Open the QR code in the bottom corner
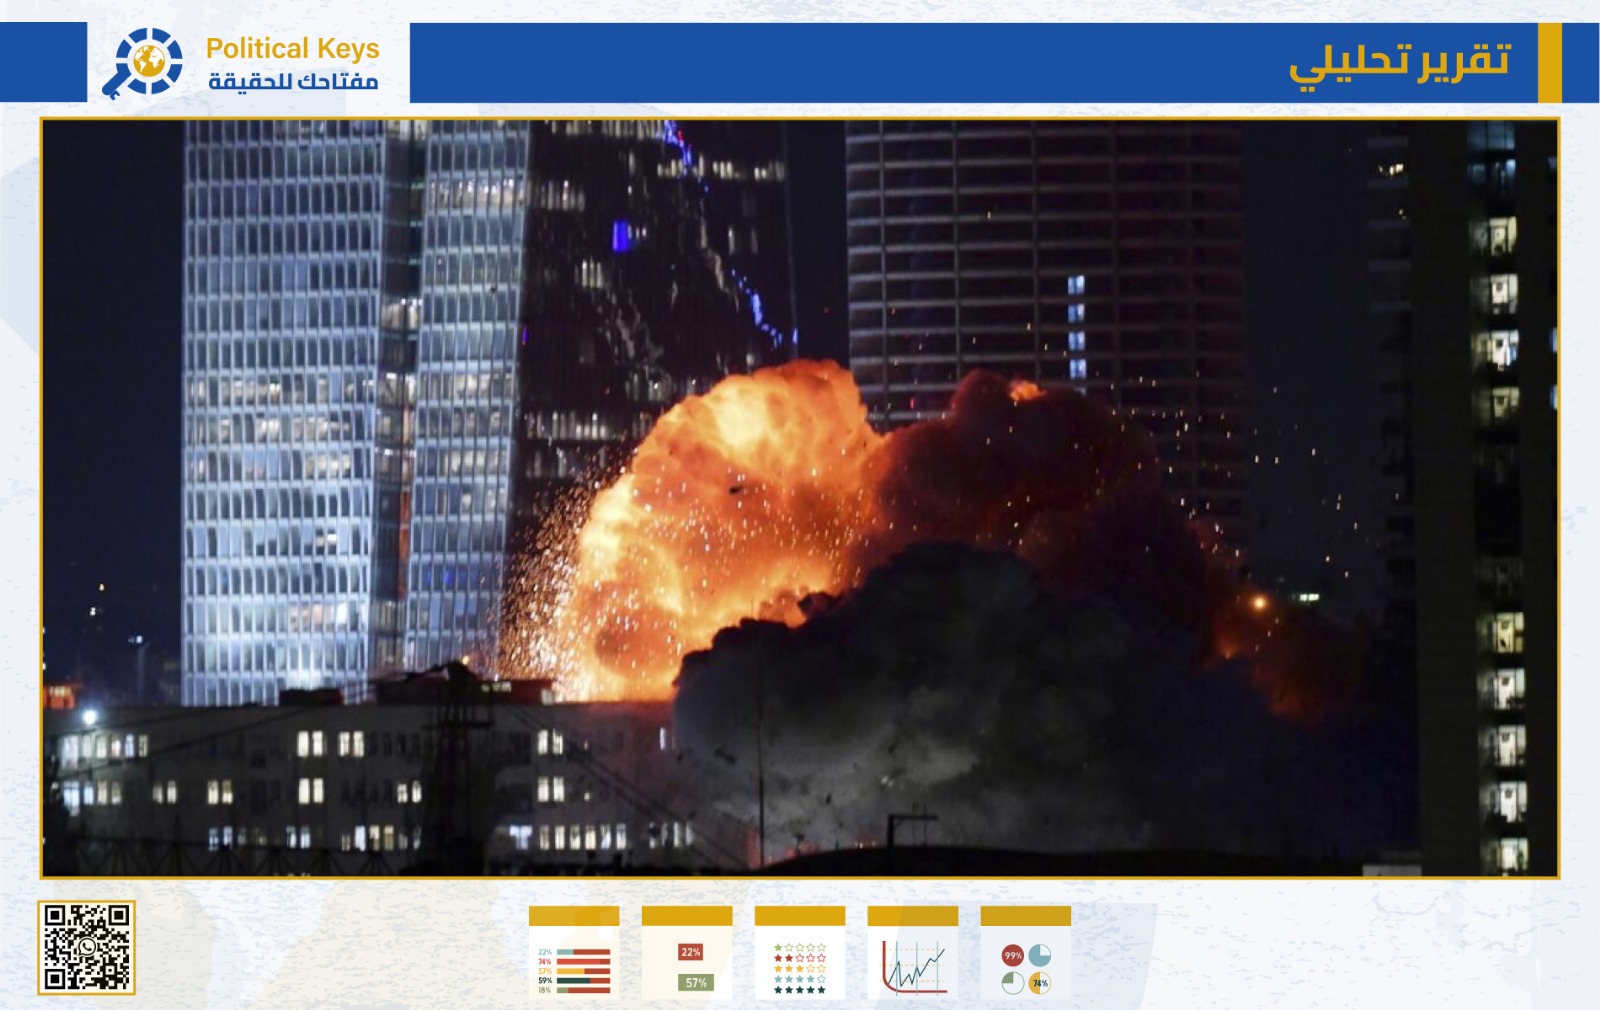 [x=87, y=948]
